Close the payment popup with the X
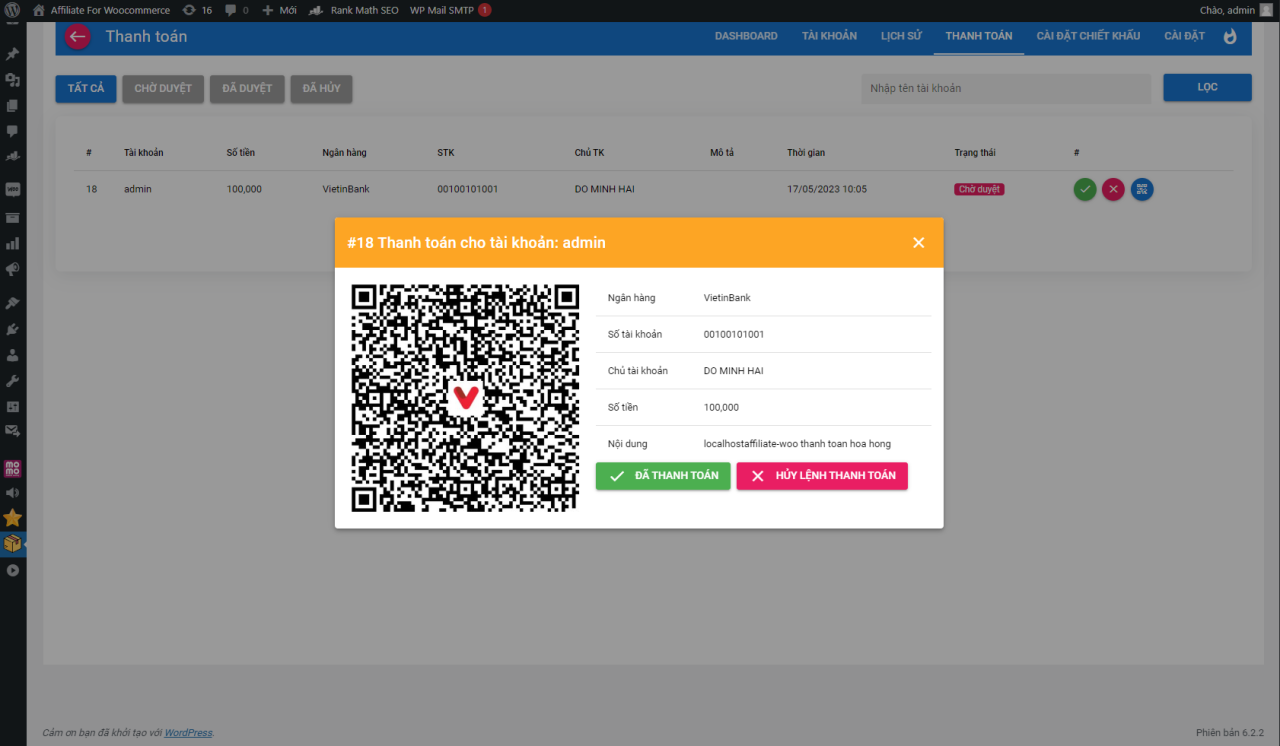 [918, 242]
